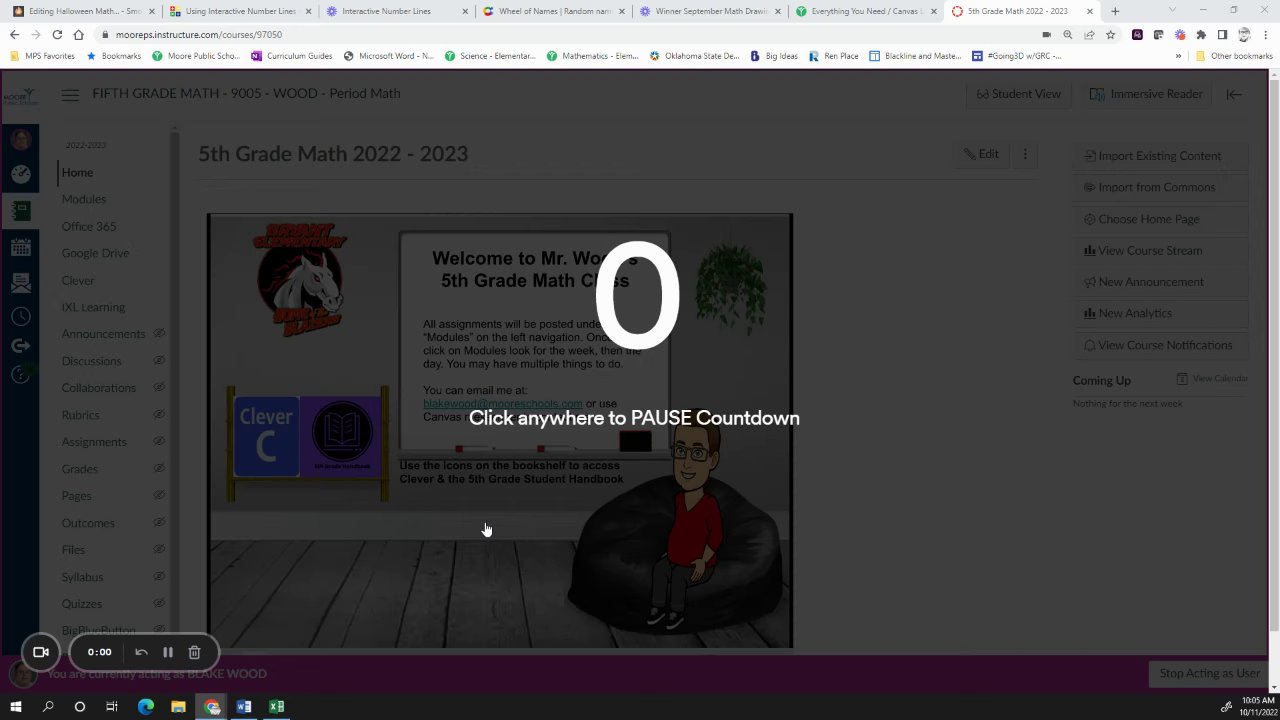Open Chrome's three-dot menu

(x=1266, y=34)
